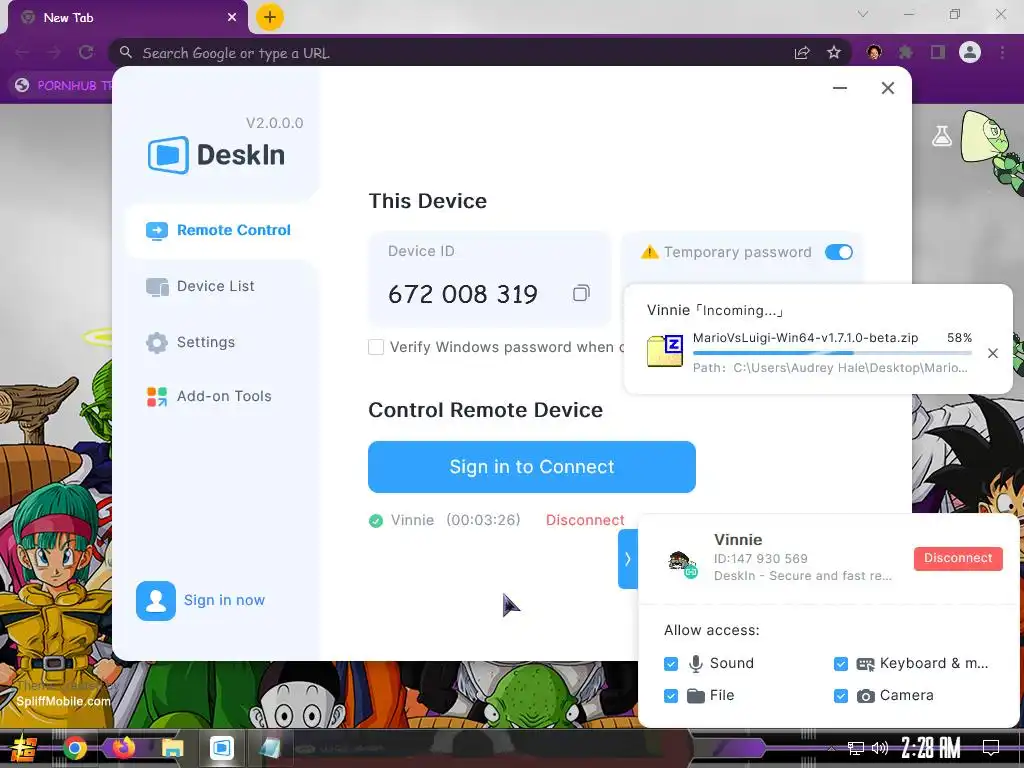Toggle the Chrome side panel icon
The image size is (1024, 768).
click(x=938, y=52)
